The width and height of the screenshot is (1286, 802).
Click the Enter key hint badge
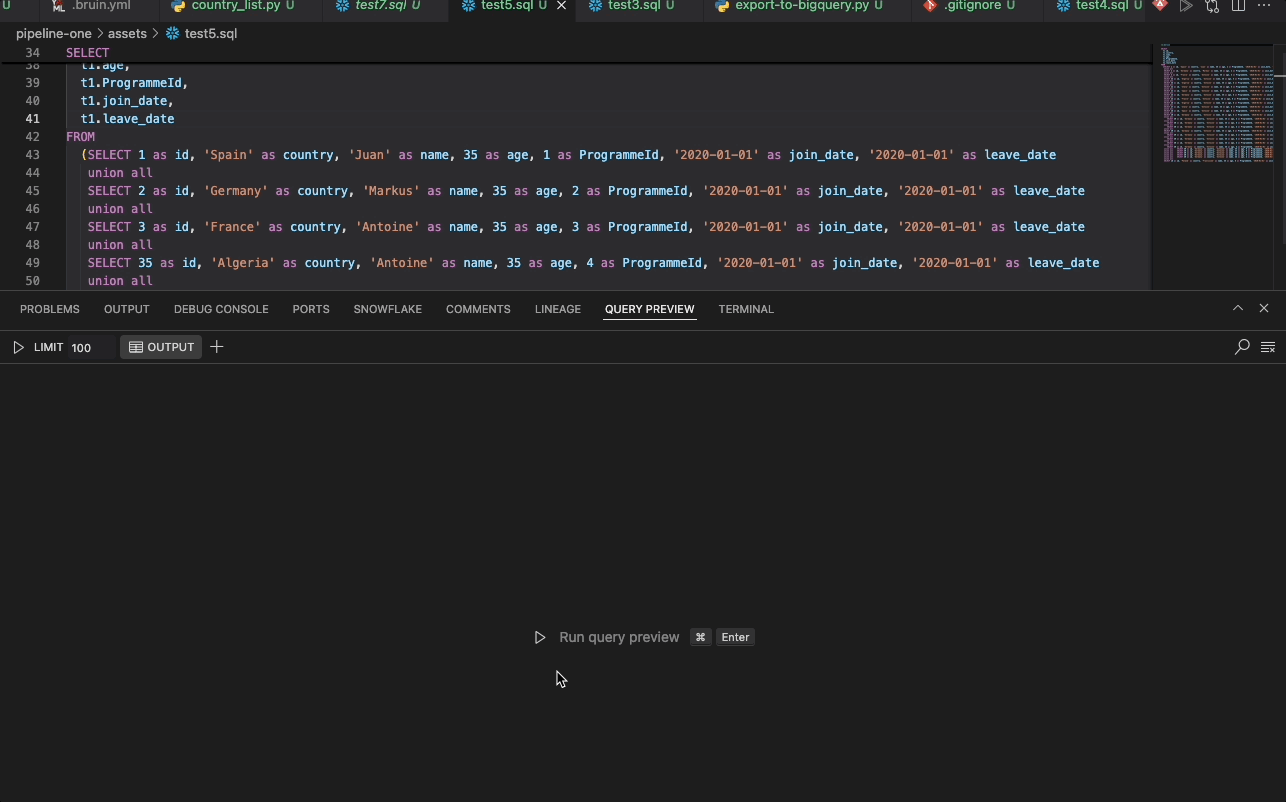click(735, 637)
